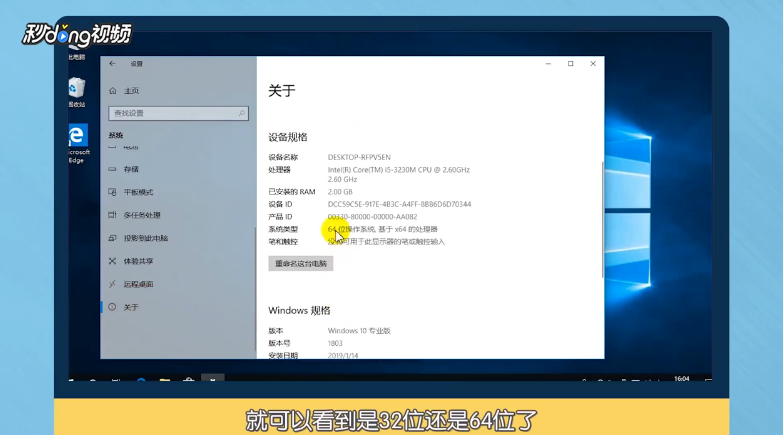This screenshot has height=435, width=783.
Task: Click the 笔和触控 label
Action: pyautogui.click(x=283, y=242)
